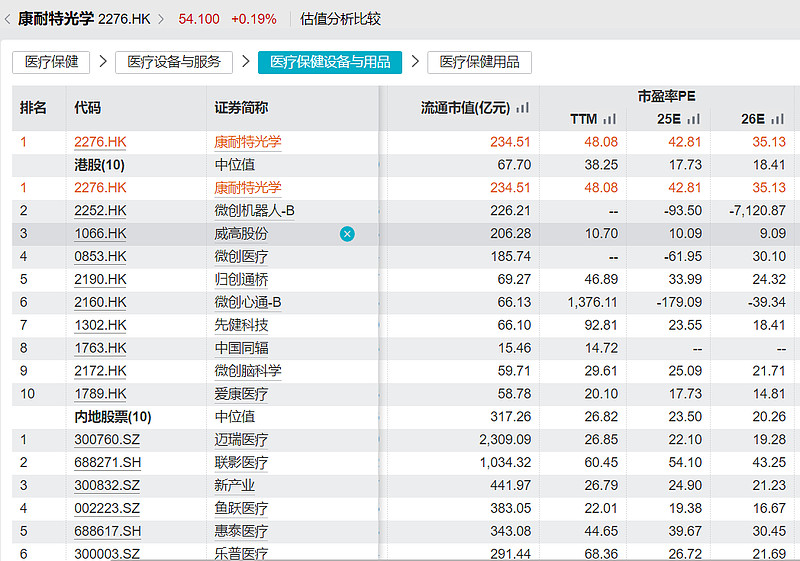Click the 证券简称 column header
800x561 pixels.
click(241, 108)
